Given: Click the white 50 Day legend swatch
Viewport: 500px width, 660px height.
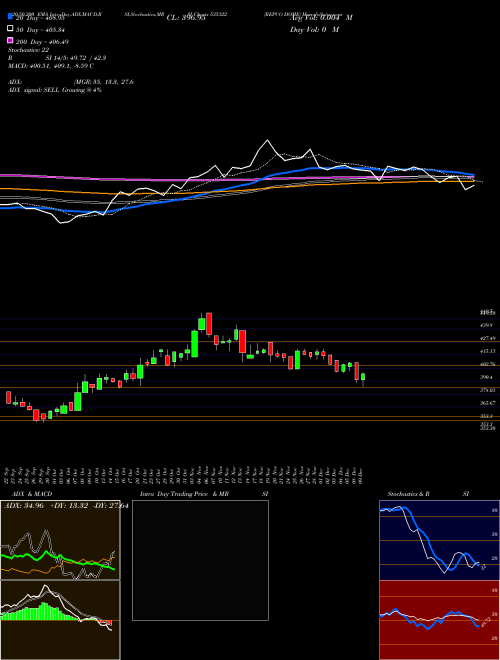Looking at the screenshot, I should [10, 29].
